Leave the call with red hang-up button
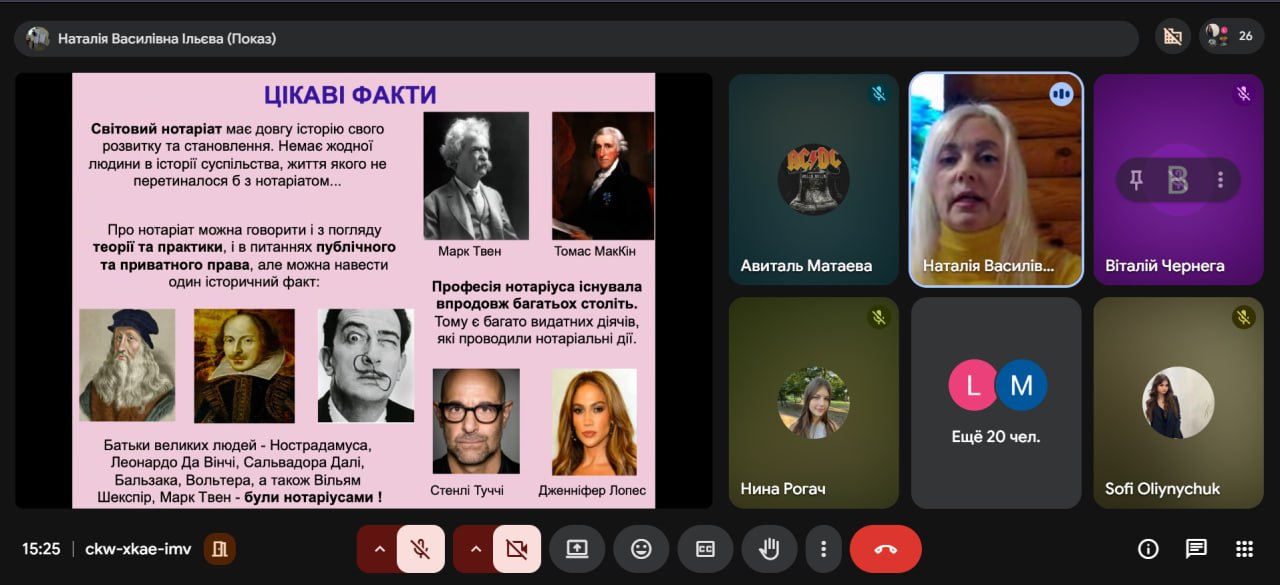This screenshot has height=585, width=1280. tap(885, 549)
